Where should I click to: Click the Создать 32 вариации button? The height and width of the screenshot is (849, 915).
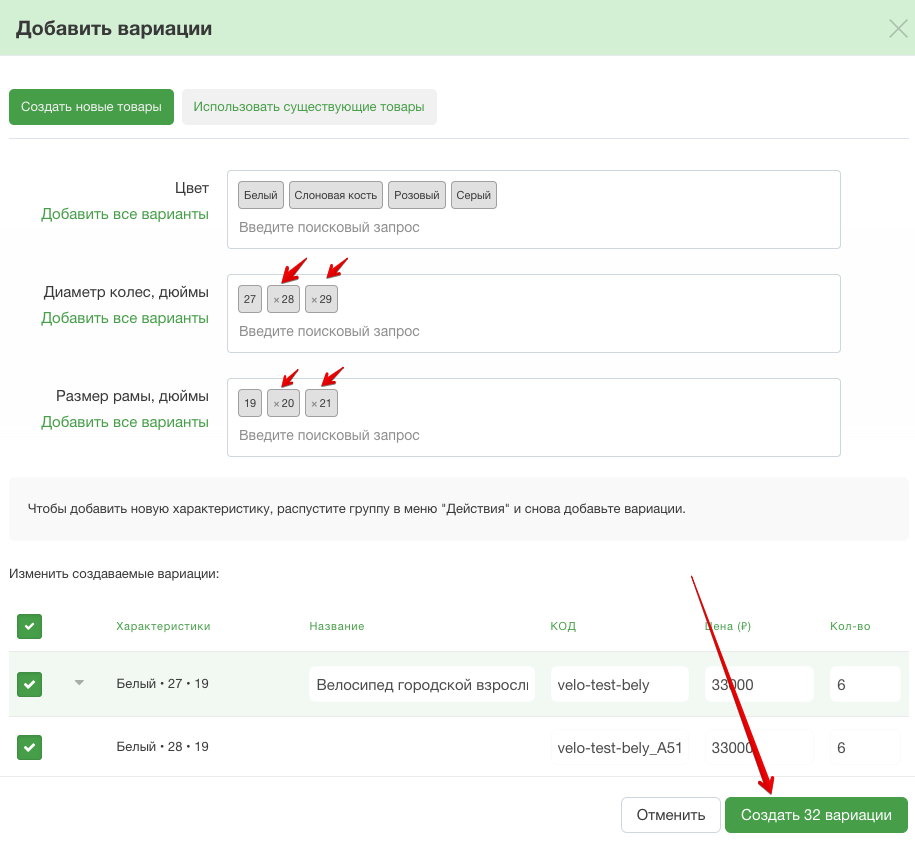[816, 815]
